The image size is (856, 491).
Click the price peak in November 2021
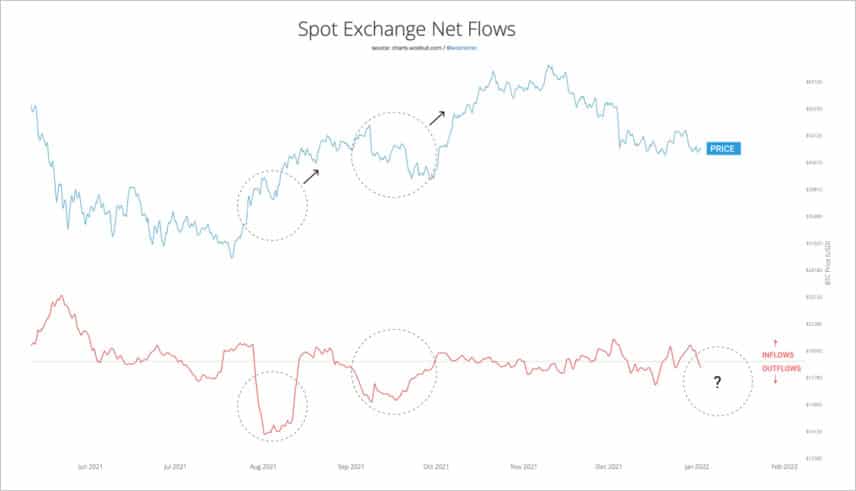547,67
